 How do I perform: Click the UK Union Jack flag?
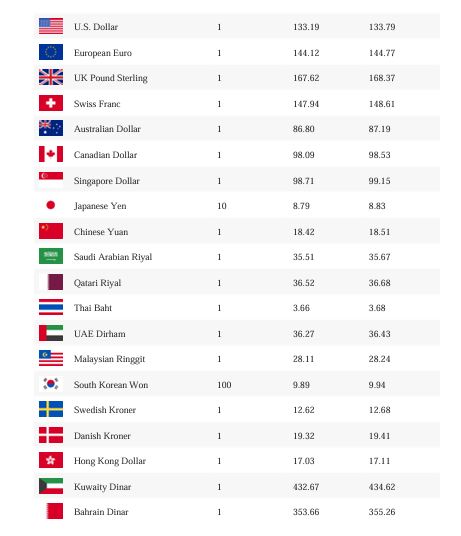tap(51, 77)
